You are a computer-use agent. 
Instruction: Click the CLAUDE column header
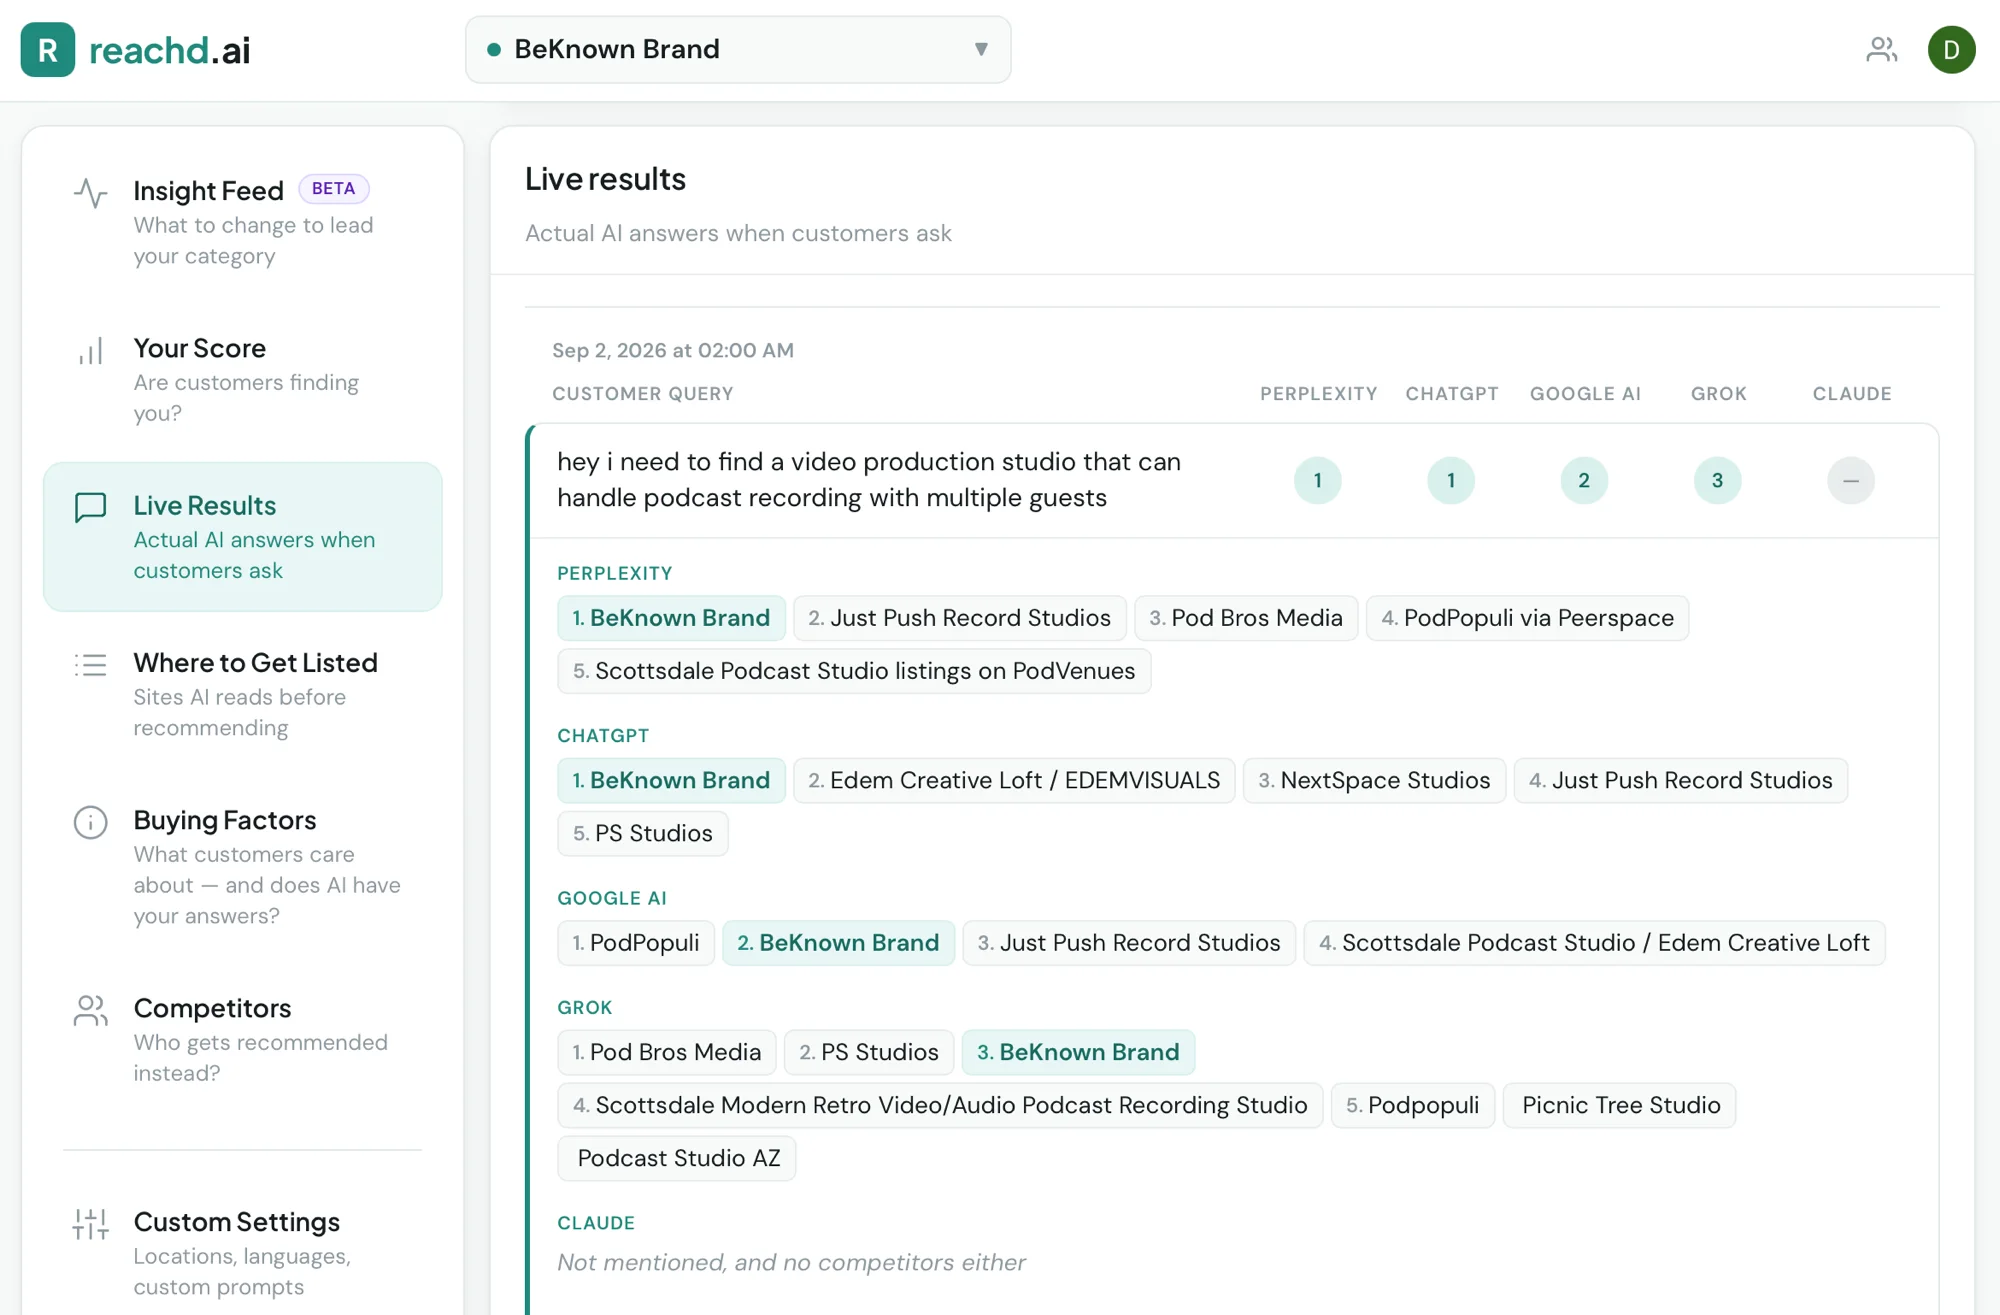click(1852, 394)
